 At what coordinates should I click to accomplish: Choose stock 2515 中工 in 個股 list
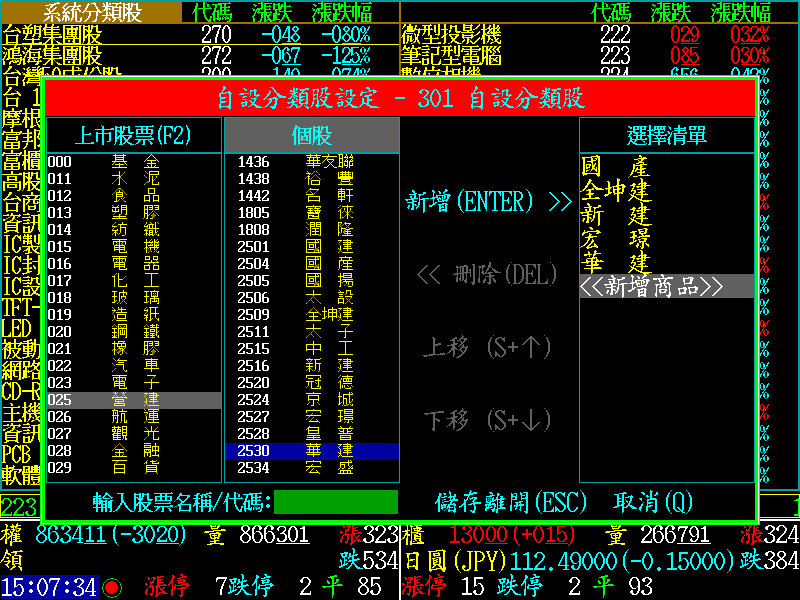[x=311, y=349]
